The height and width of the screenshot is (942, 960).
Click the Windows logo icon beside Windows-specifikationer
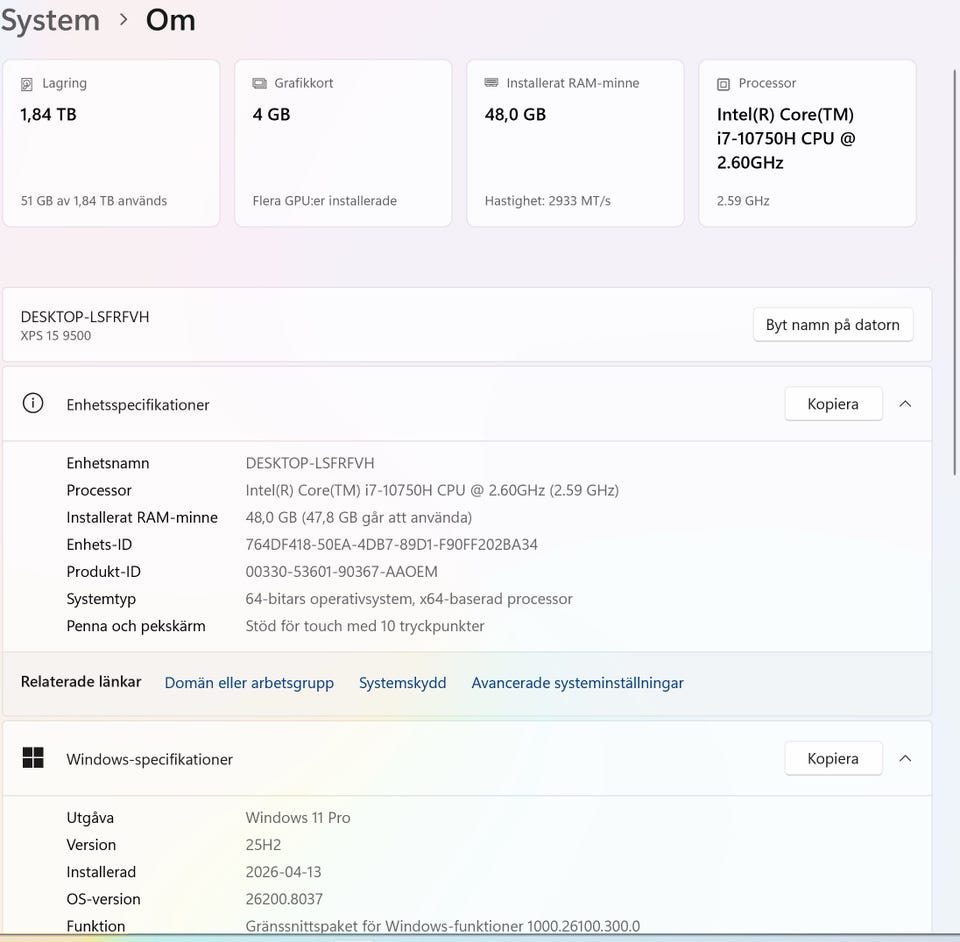pos(33,758)
